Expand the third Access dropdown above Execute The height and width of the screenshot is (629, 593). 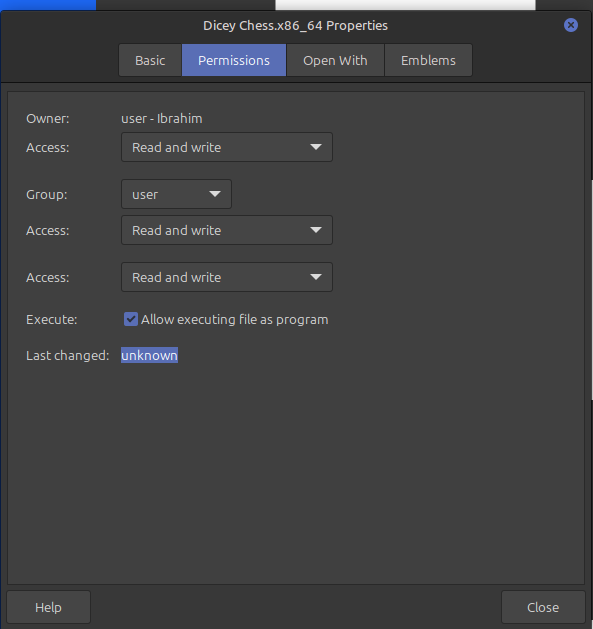pos(227,277)
